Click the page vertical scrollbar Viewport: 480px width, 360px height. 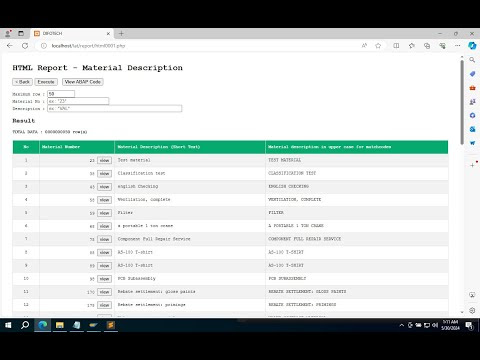[x=462, y=102]
